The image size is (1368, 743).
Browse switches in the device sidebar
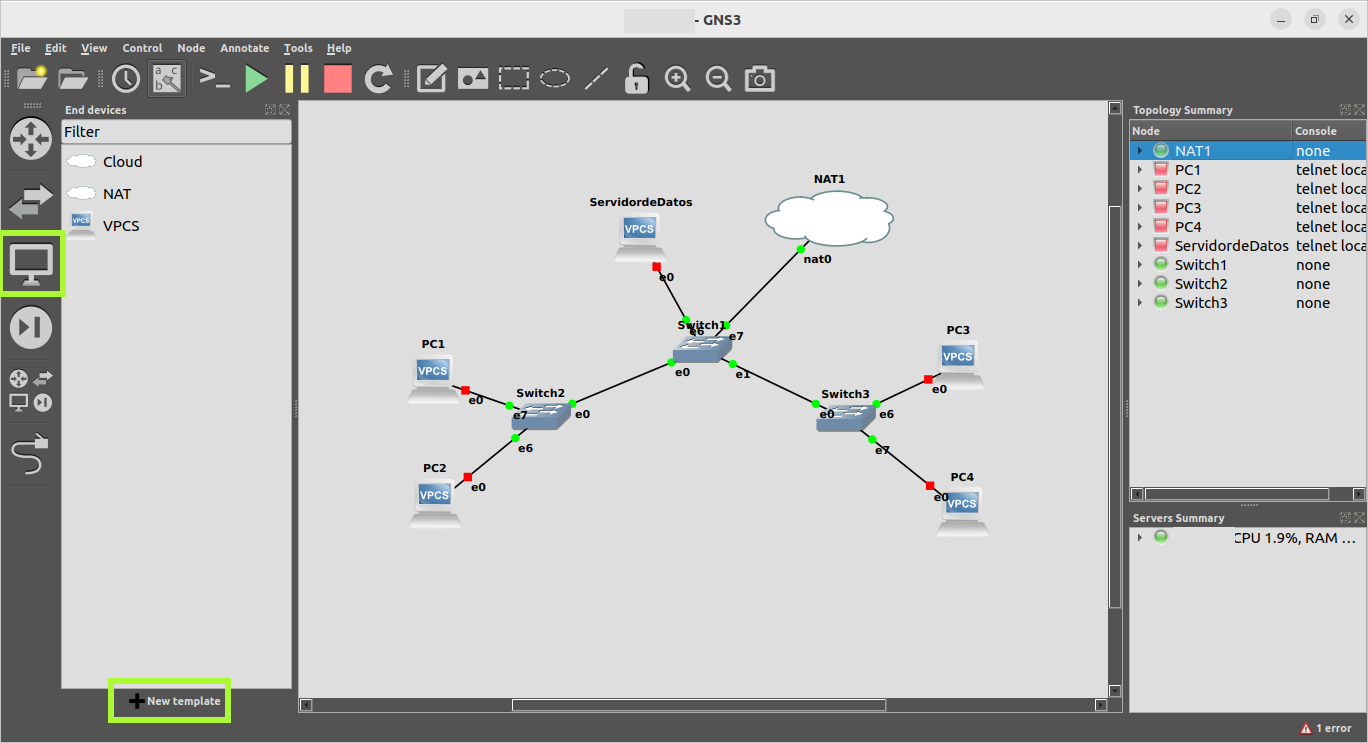click(x=31, y=203)
